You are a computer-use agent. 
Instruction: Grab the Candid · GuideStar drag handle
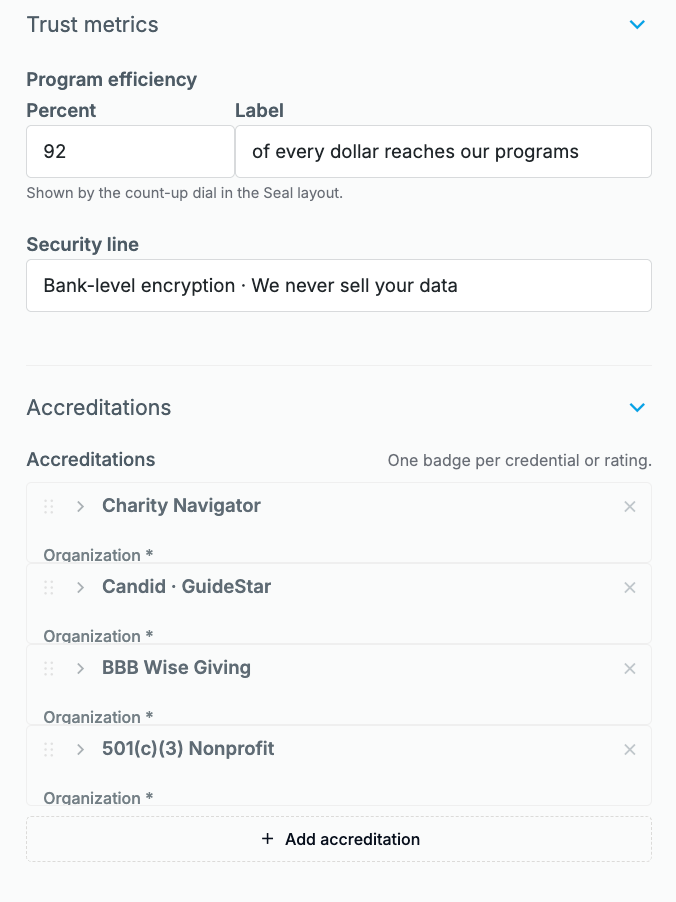[49, 587]
